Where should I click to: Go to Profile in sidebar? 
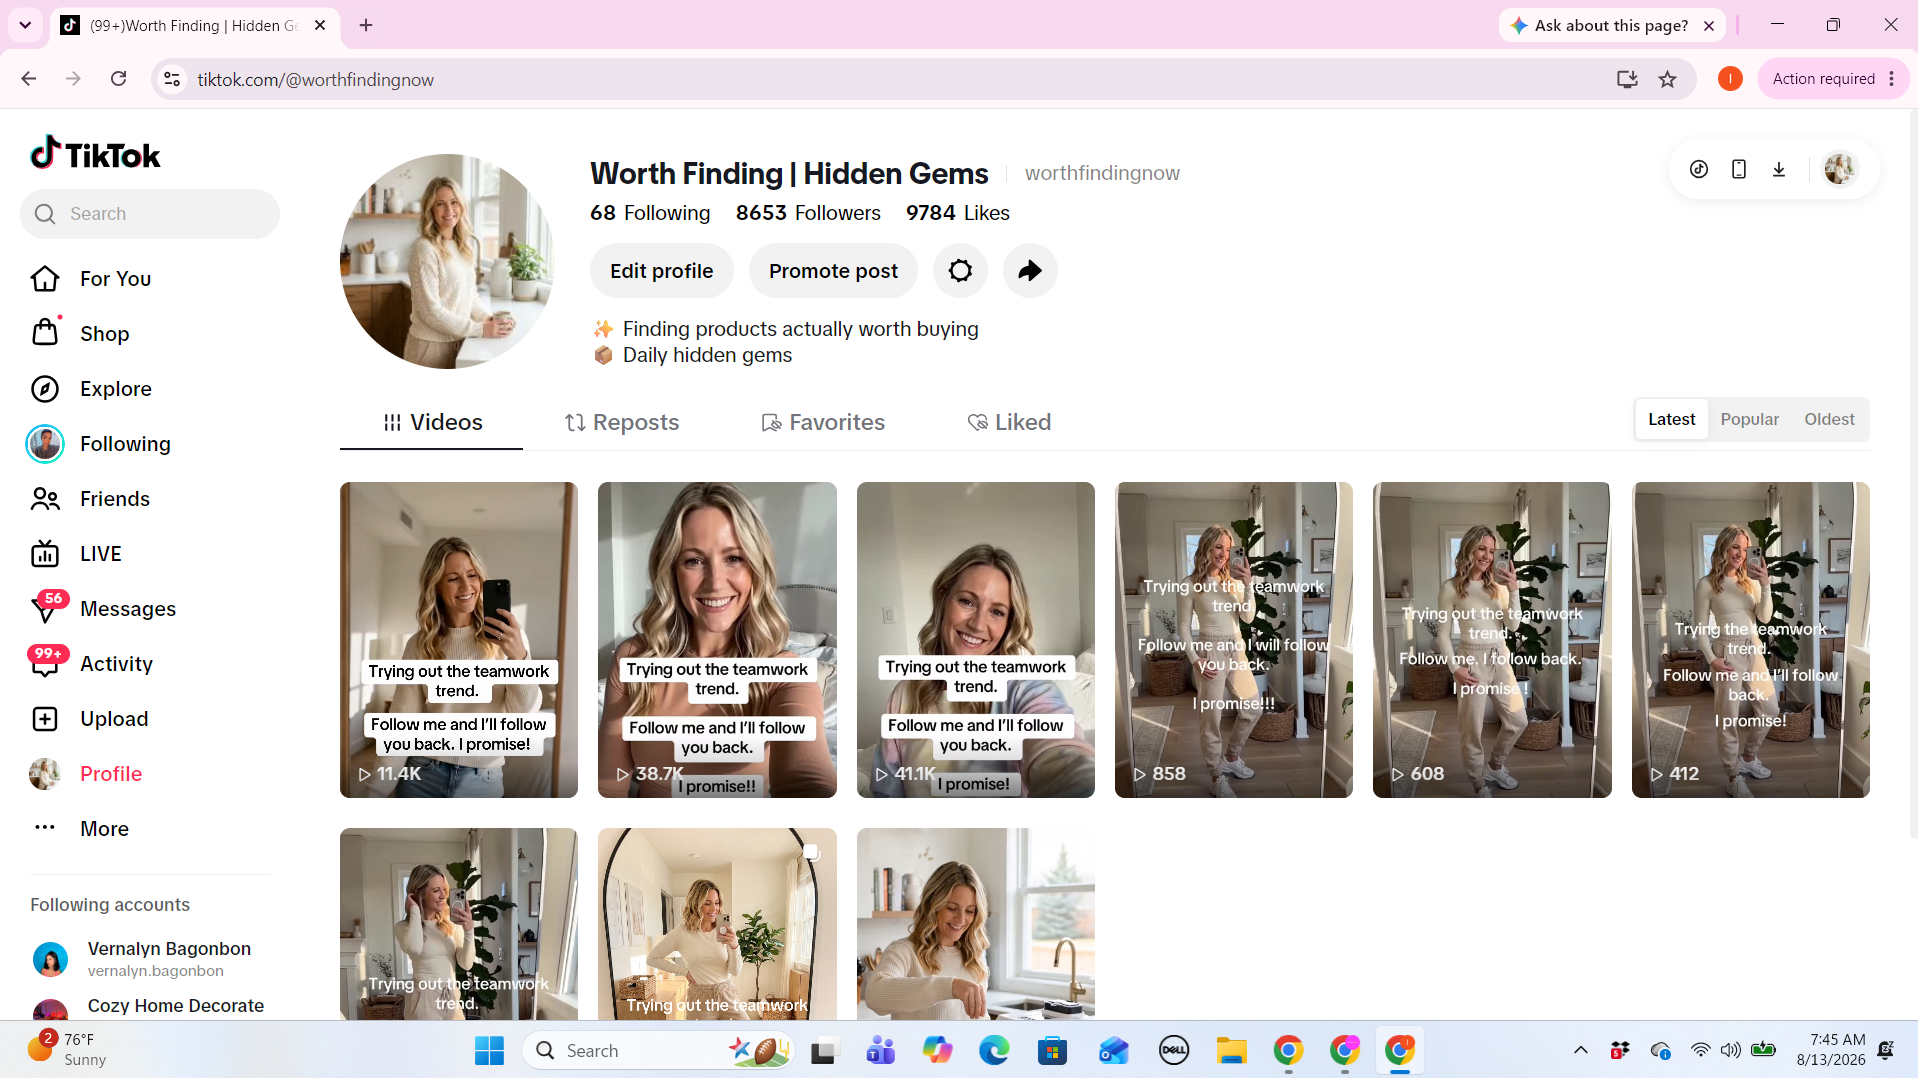tap(86, 774)
